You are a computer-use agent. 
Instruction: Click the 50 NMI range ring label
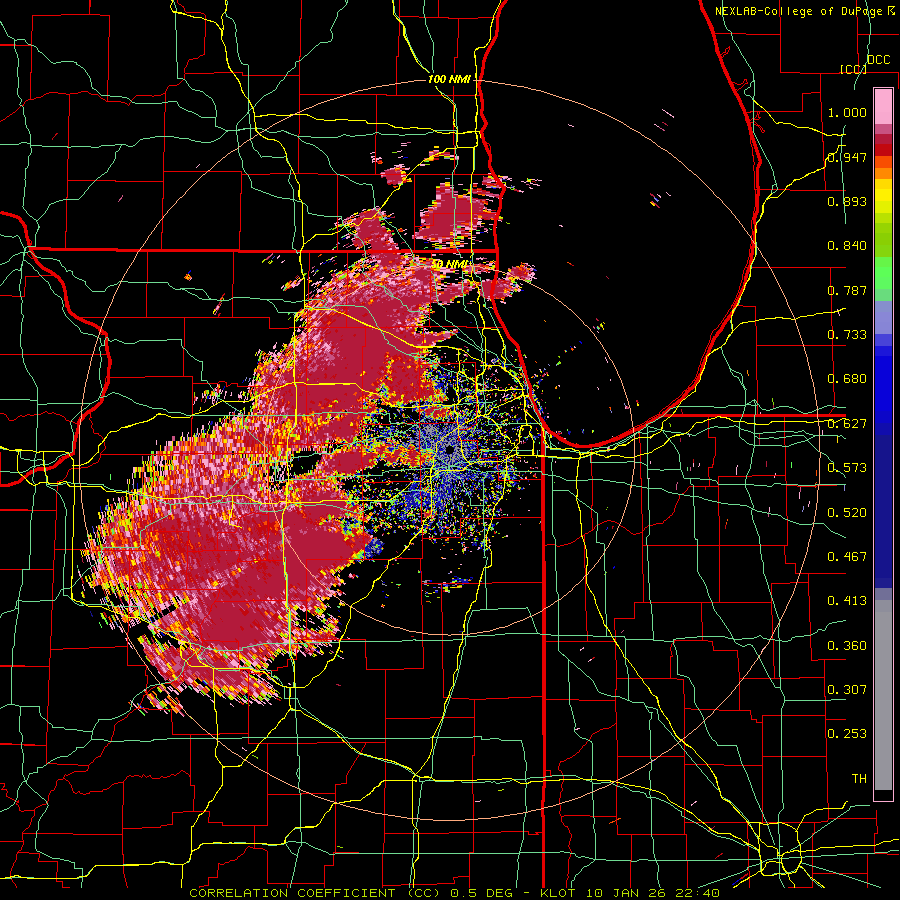(450, 265)
